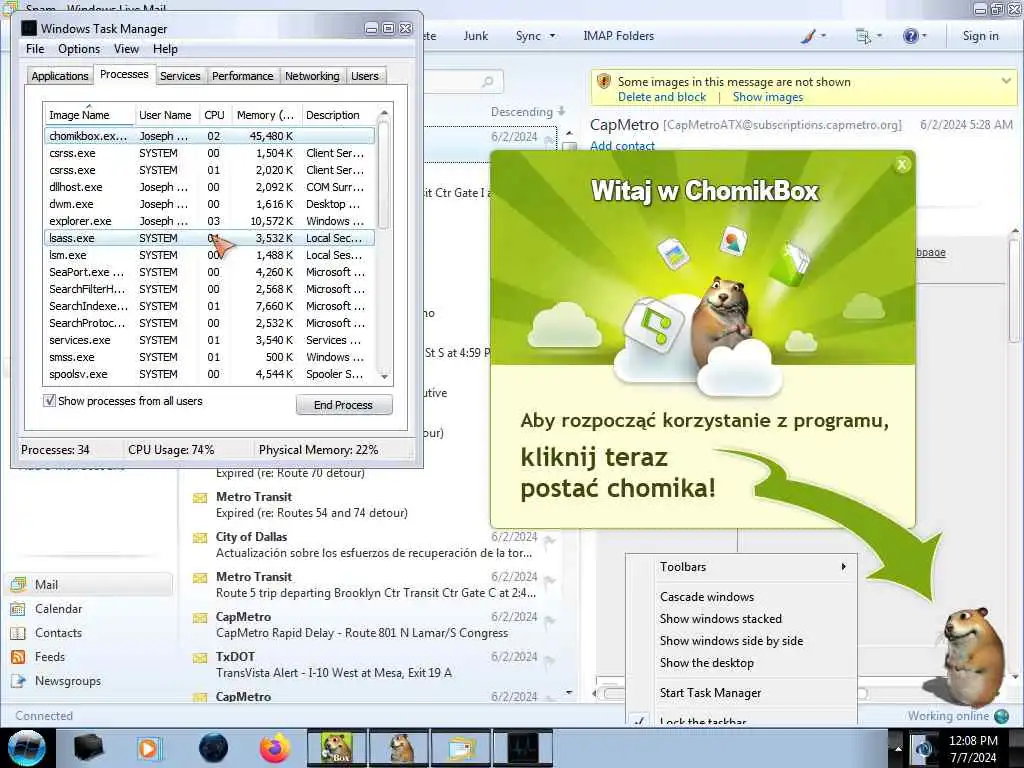This screenshot has width=1024, height=768.
Task: Click the dark globe taskbar icon
Action: click(x=214, y=748)
